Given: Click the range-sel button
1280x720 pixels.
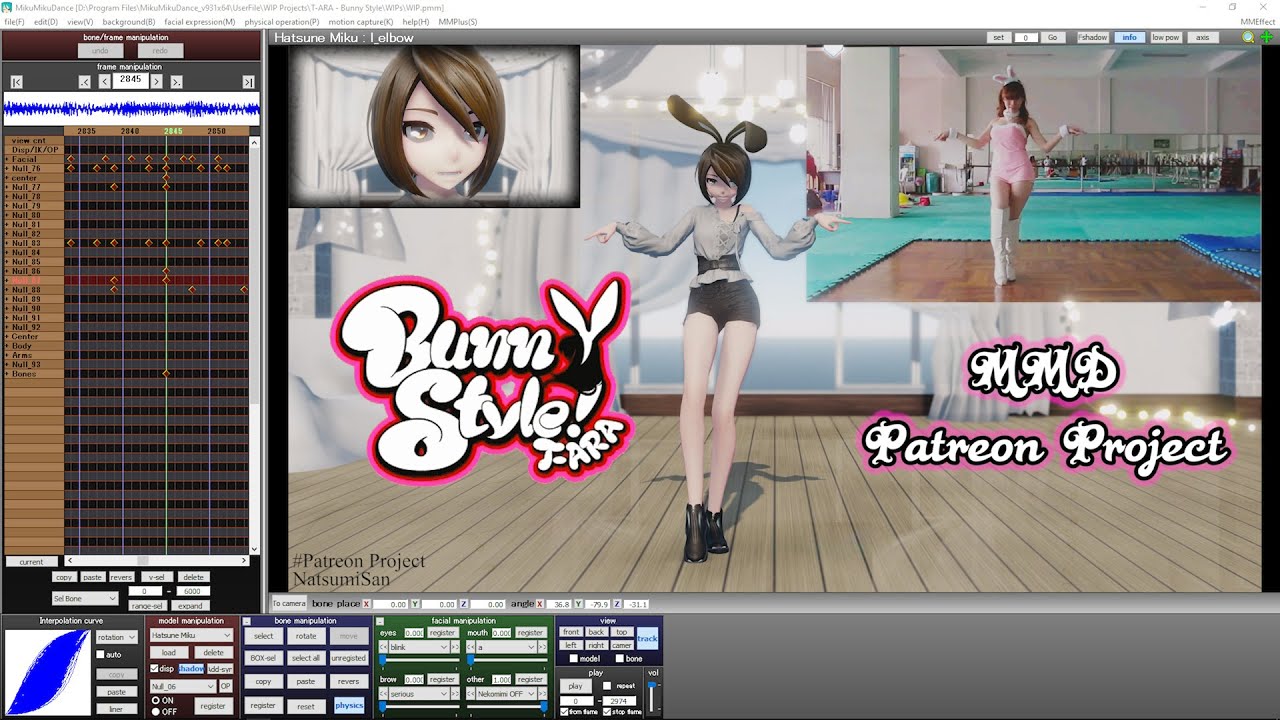Looking at the screenshot, I should pos(147,605).
